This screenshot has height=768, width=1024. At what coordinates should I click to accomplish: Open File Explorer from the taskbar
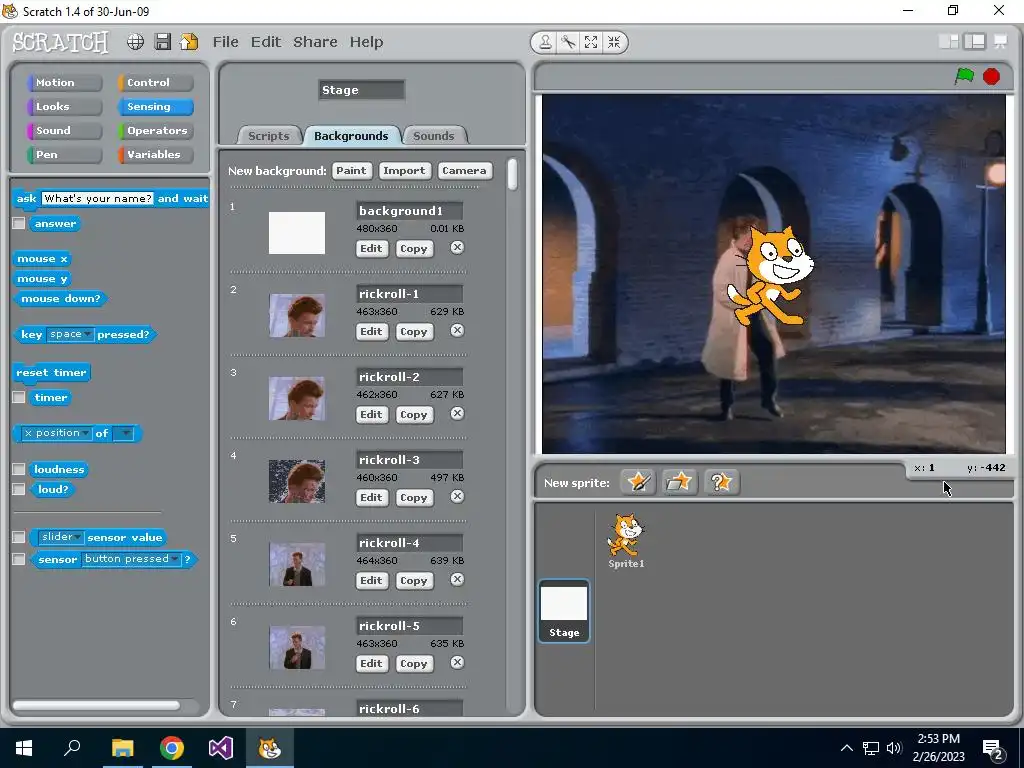[x=122, y=748]
